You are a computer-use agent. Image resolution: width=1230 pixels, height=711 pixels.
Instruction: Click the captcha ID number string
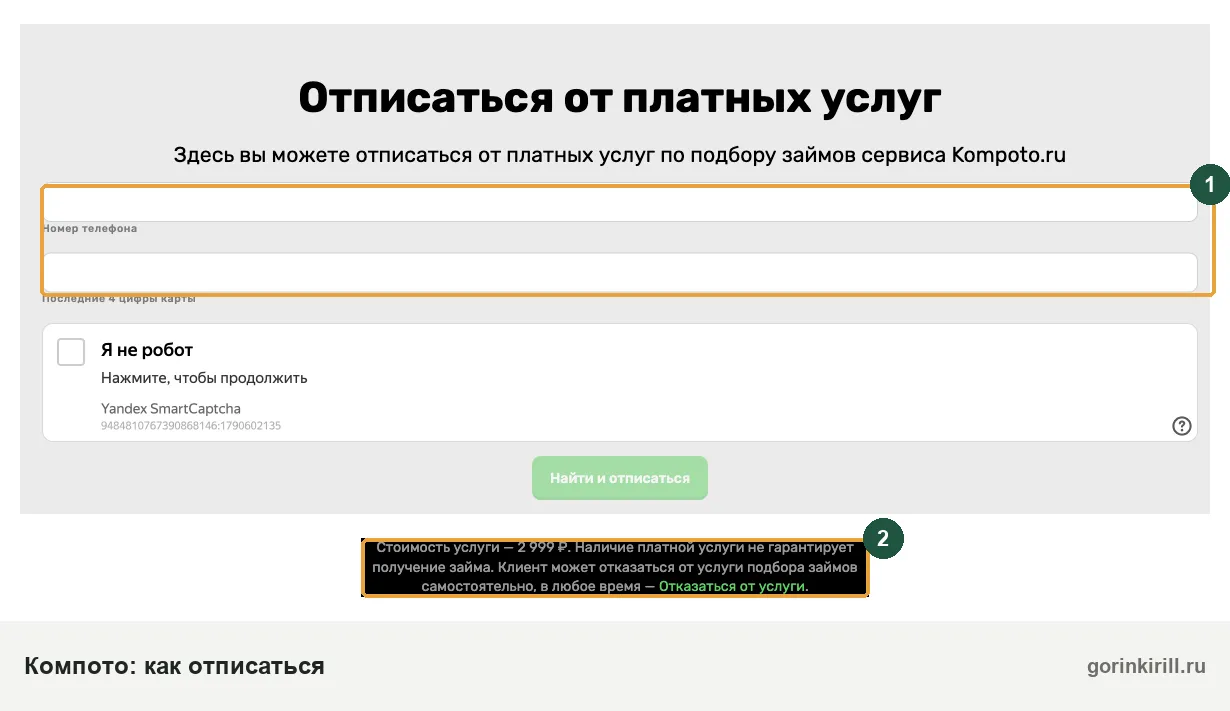(191, 426)
